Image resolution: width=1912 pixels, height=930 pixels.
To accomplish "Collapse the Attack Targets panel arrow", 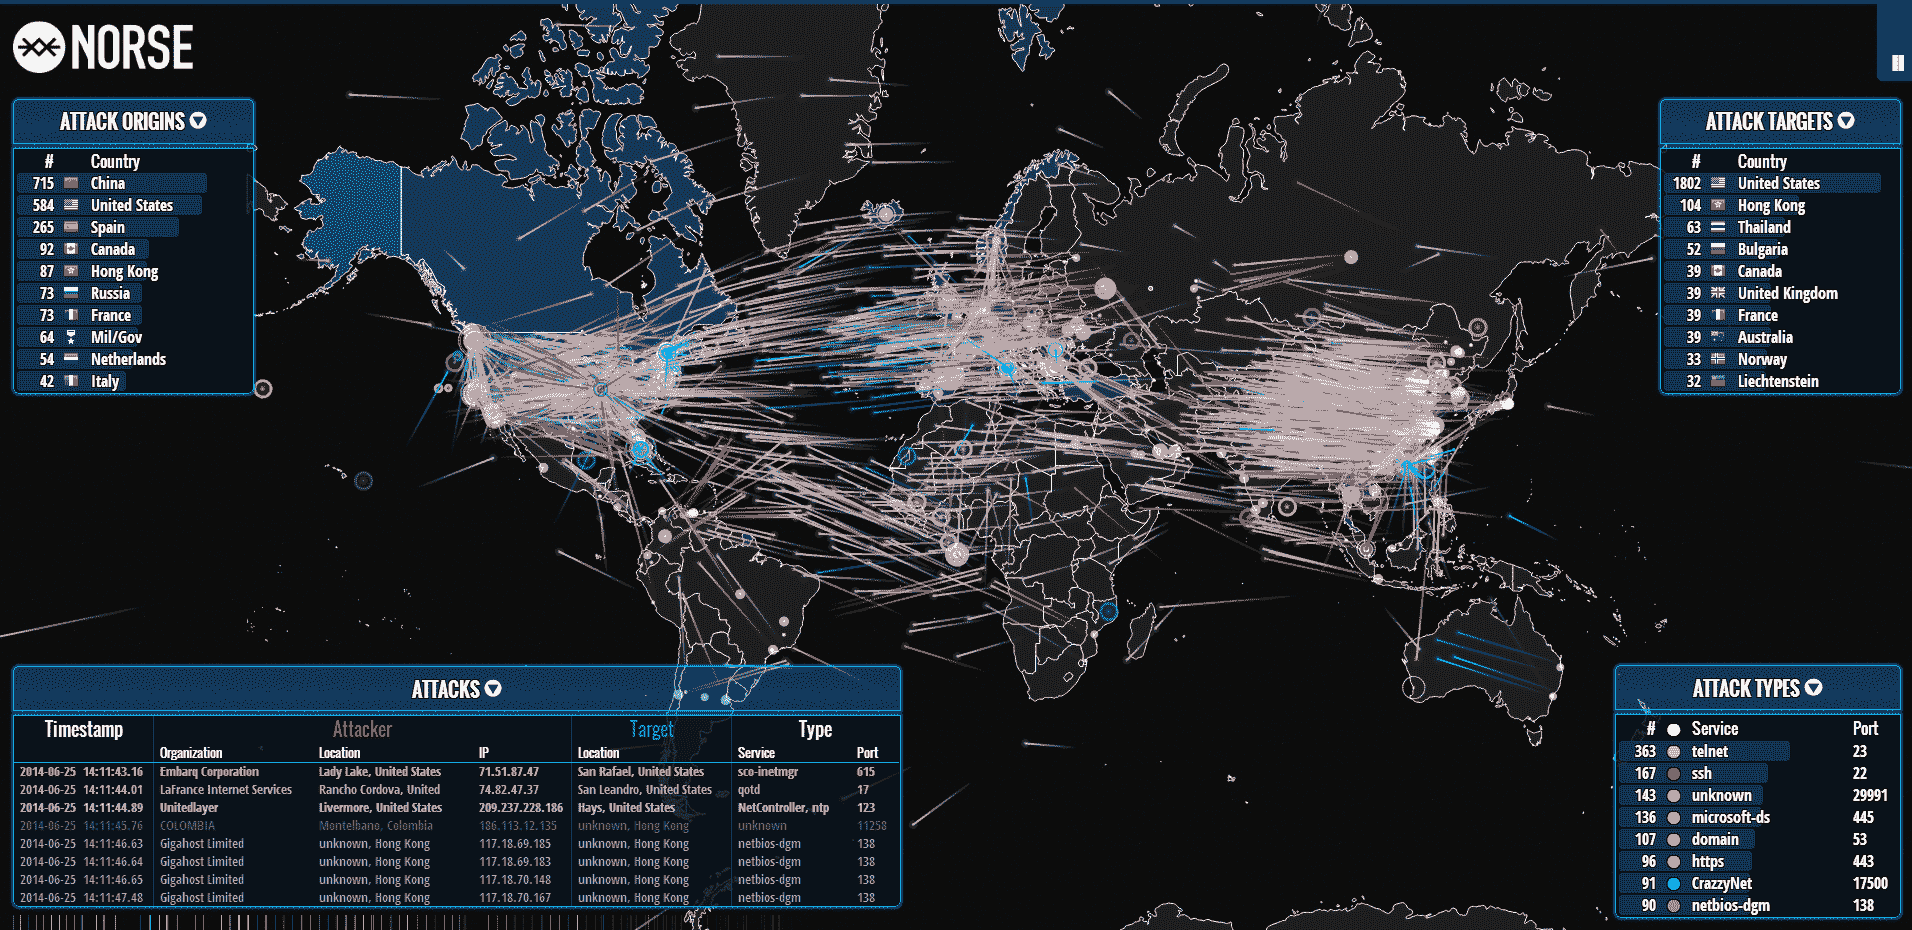I will pos(1846,121).
